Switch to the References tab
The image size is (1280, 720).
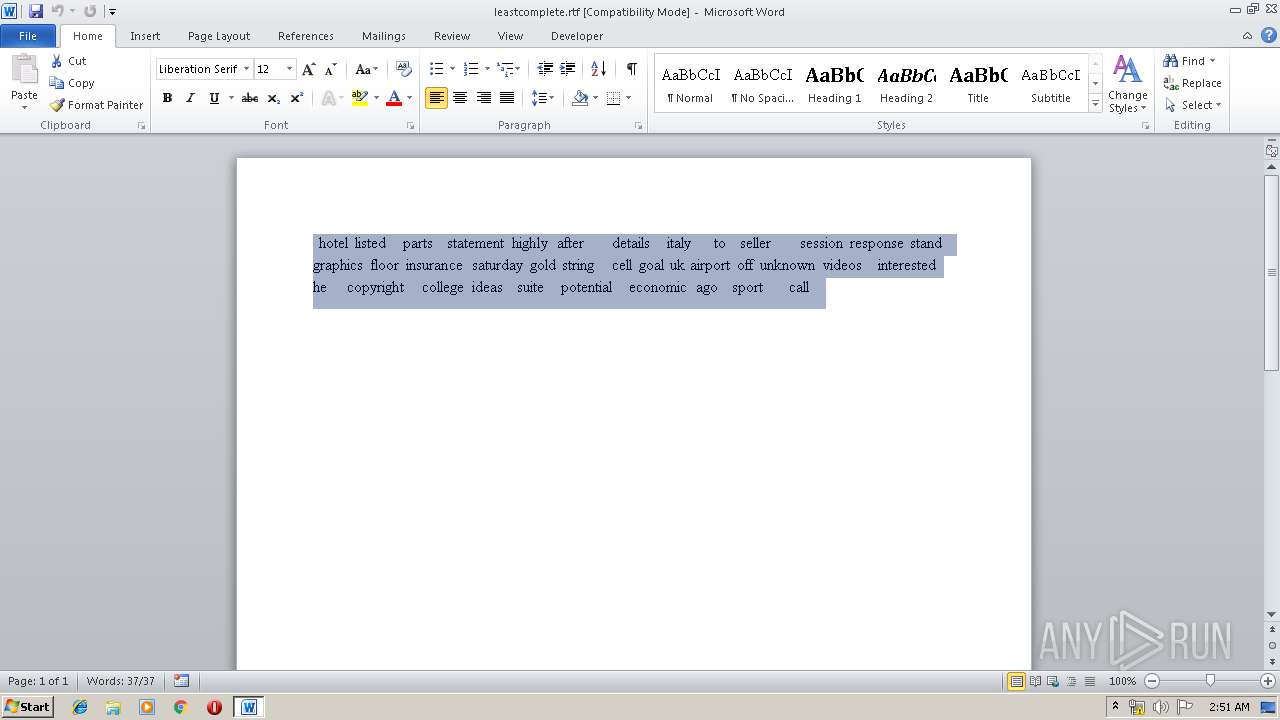306,36
